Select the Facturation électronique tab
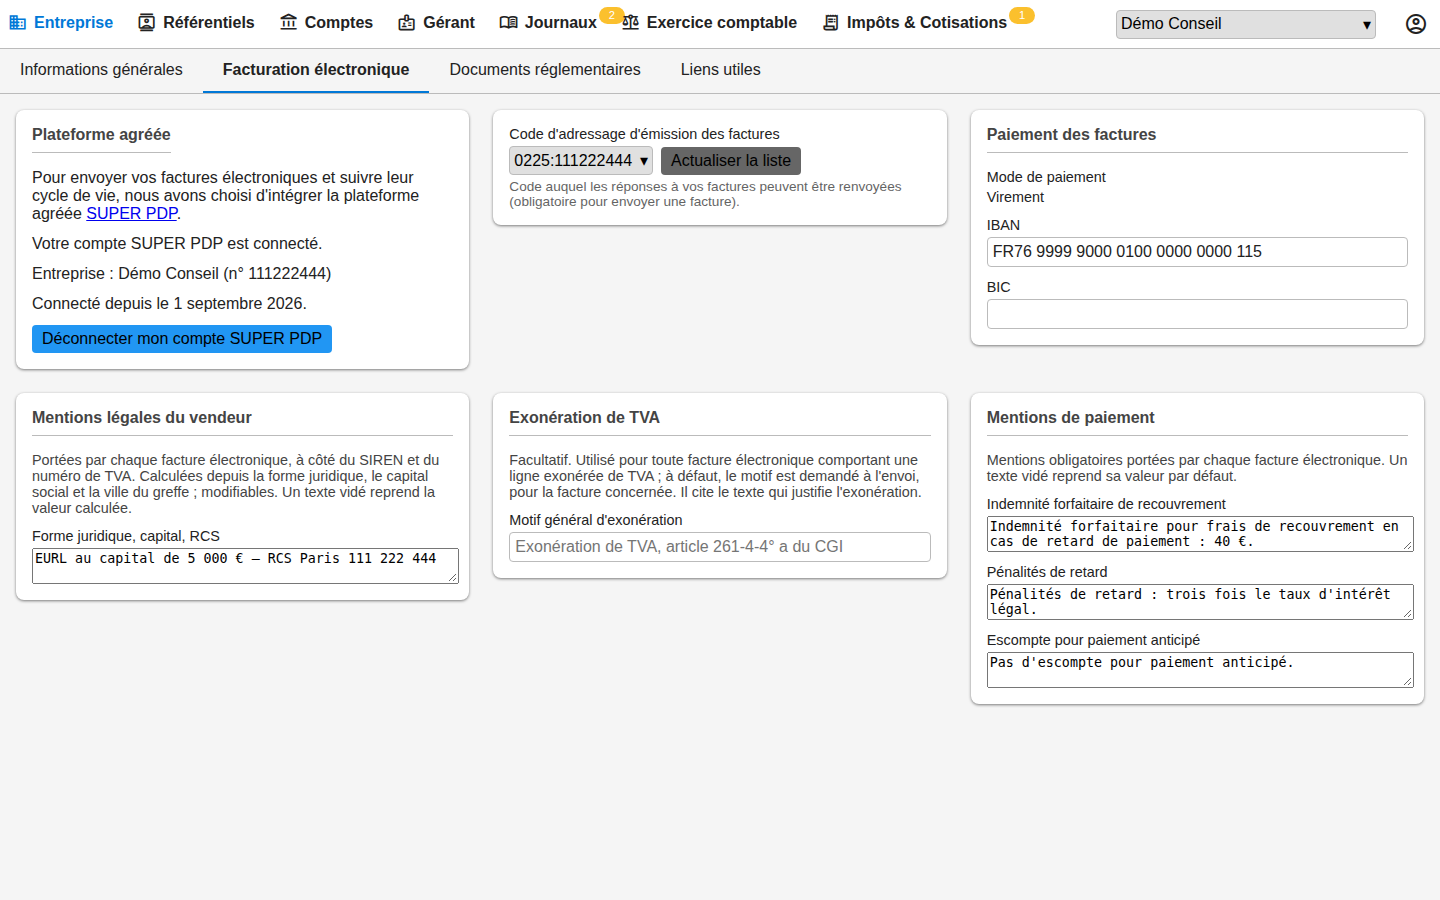Viewport: 1440px width, 900px height. point(316,69)
